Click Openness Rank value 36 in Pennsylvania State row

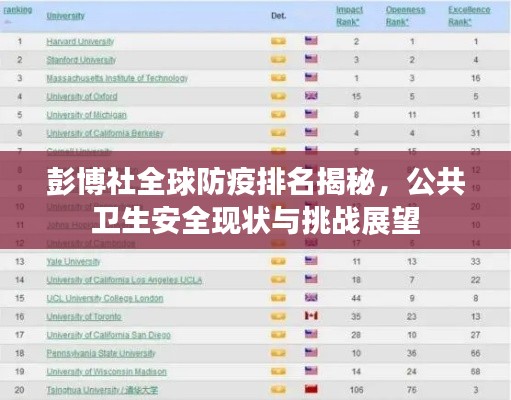[x=412, y=353]
